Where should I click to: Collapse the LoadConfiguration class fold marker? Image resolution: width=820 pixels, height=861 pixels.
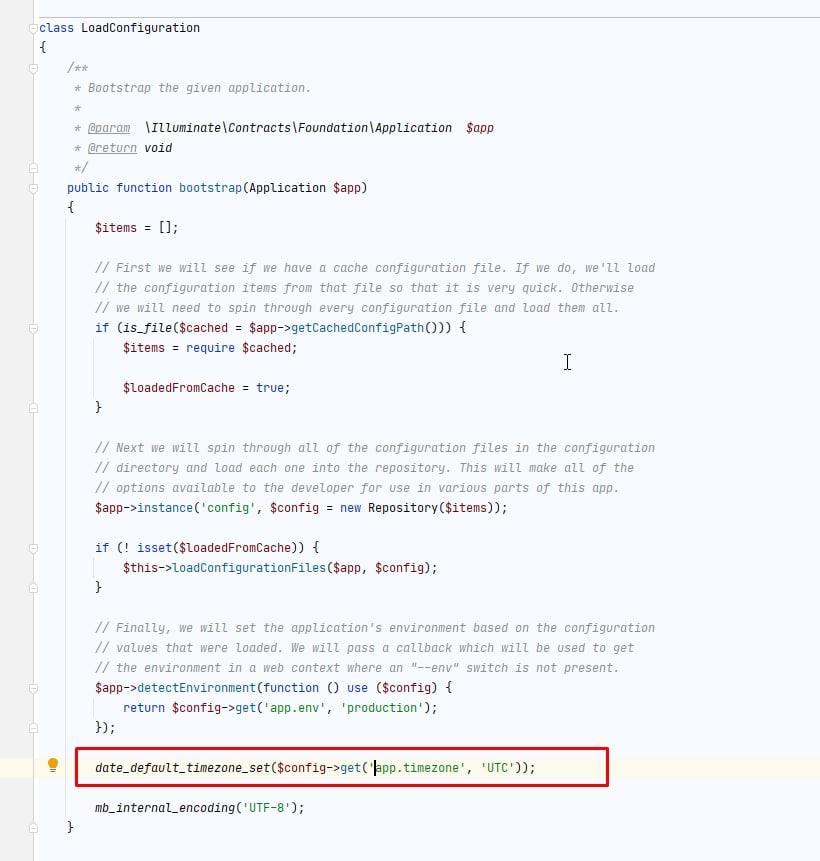(x=34, y=29)
